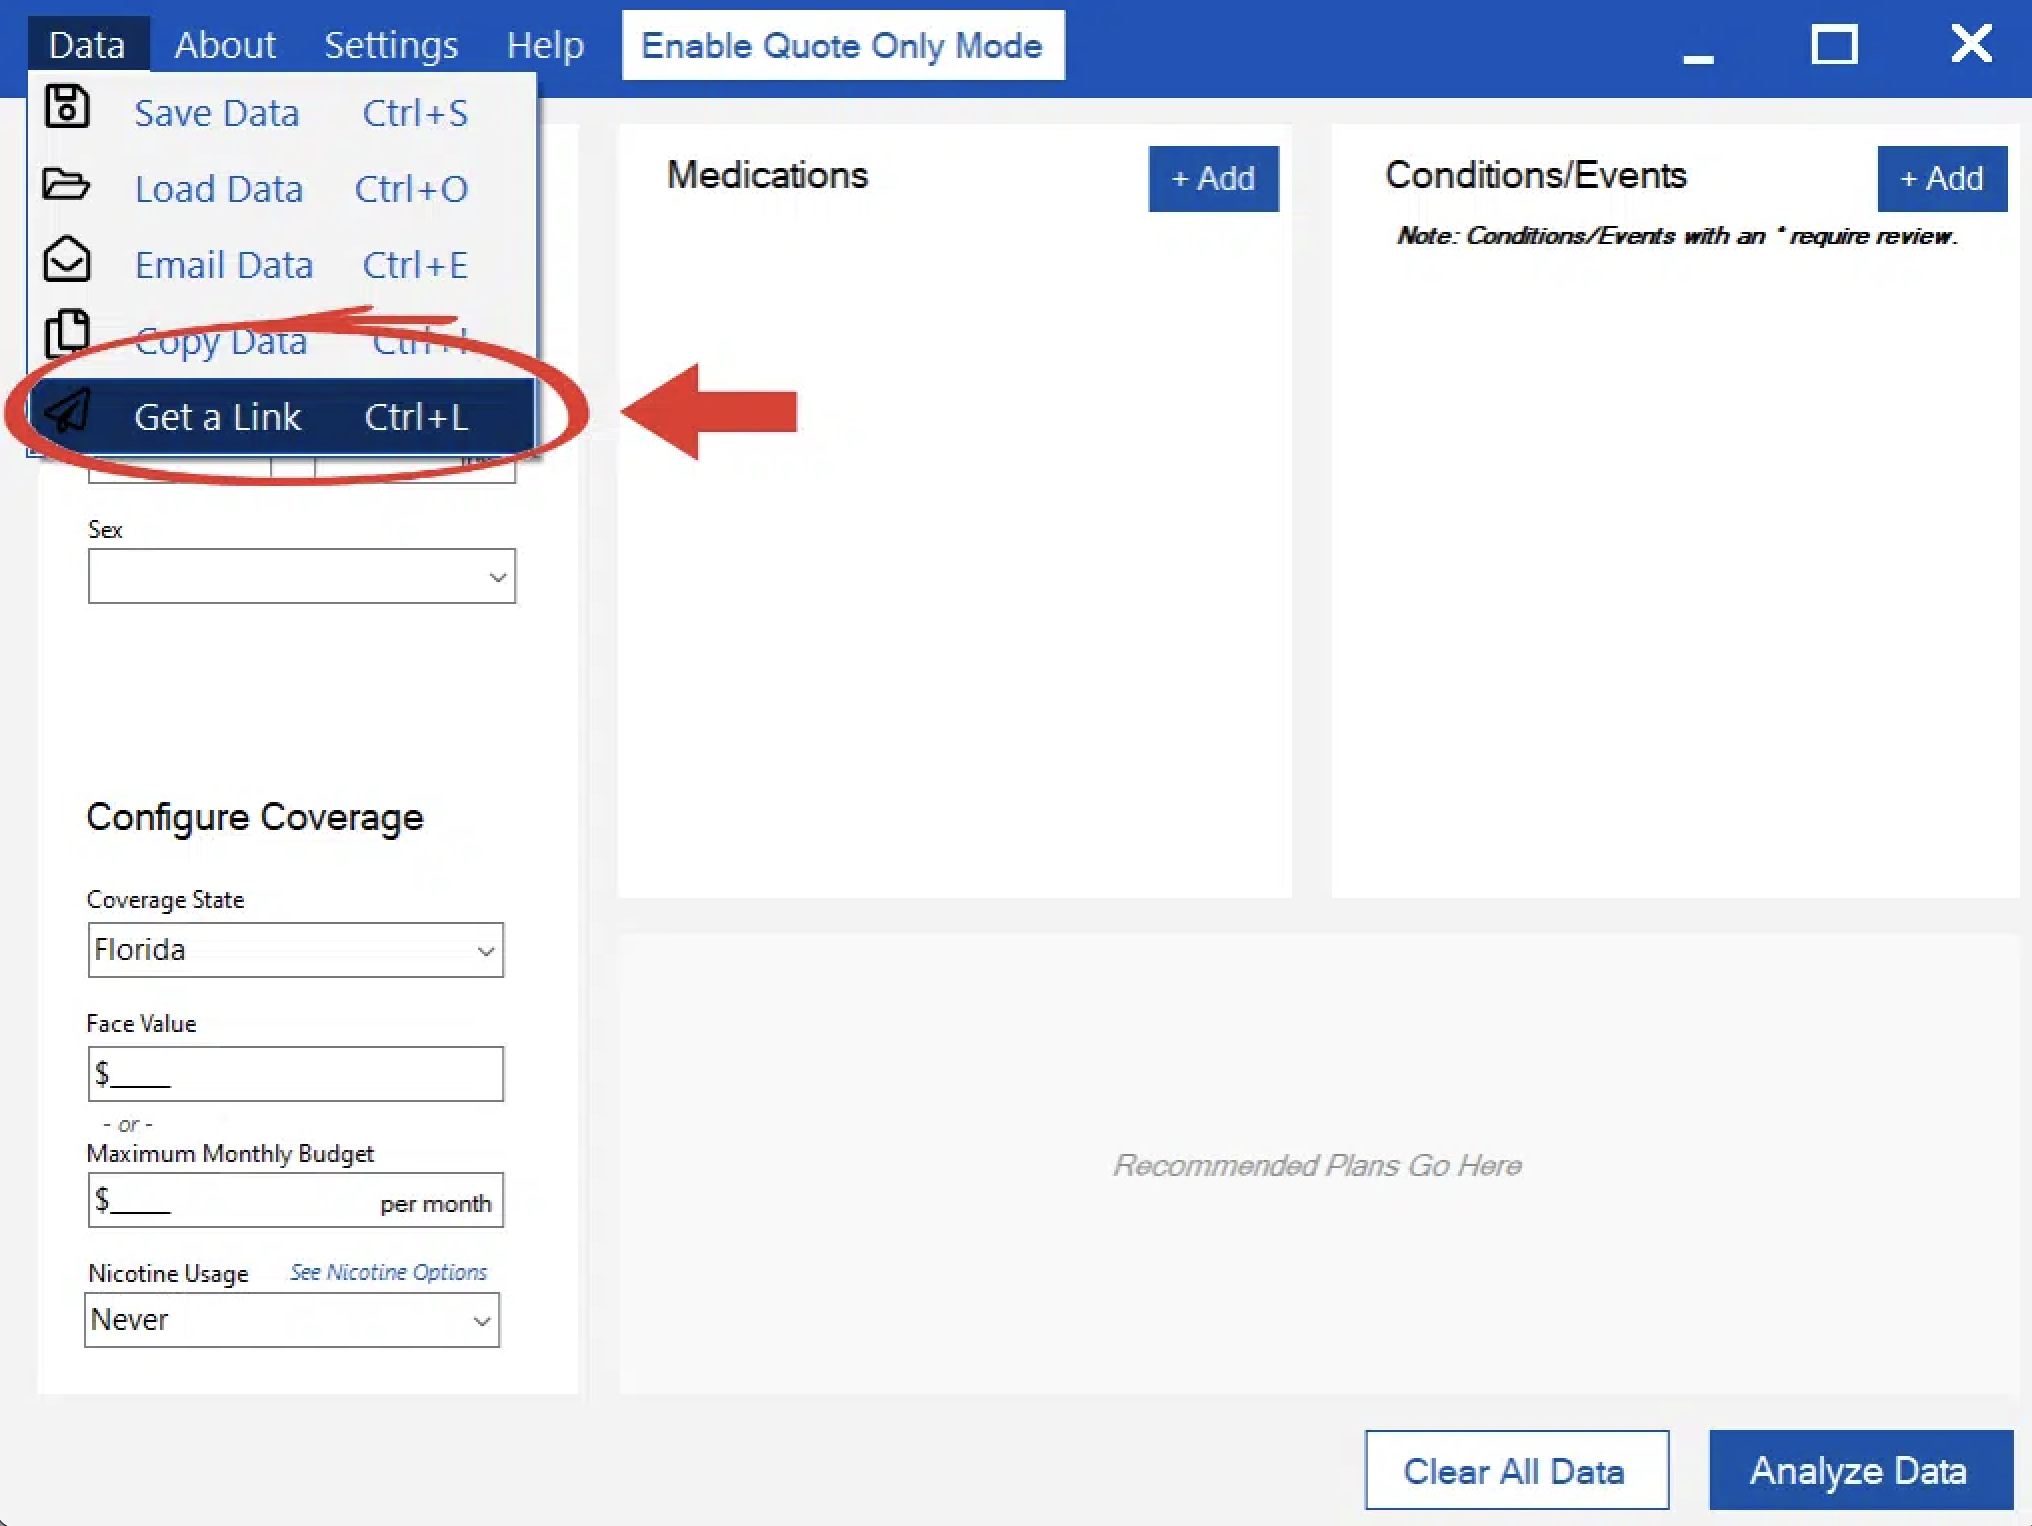The width and height of the screenshot is (2032, 1526).
Task: Enable Quote Only Mode
Action: (x=842, y=46)
